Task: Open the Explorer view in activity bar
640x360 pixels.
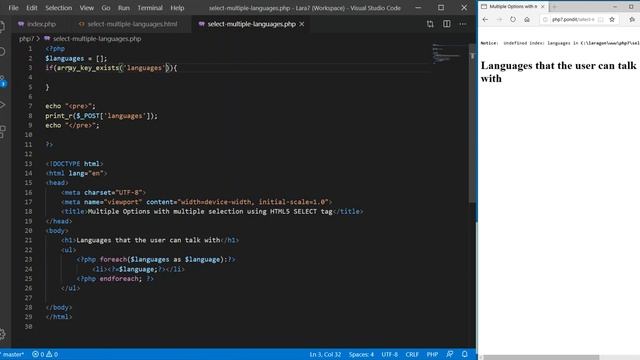Action: tap(2, 27)
